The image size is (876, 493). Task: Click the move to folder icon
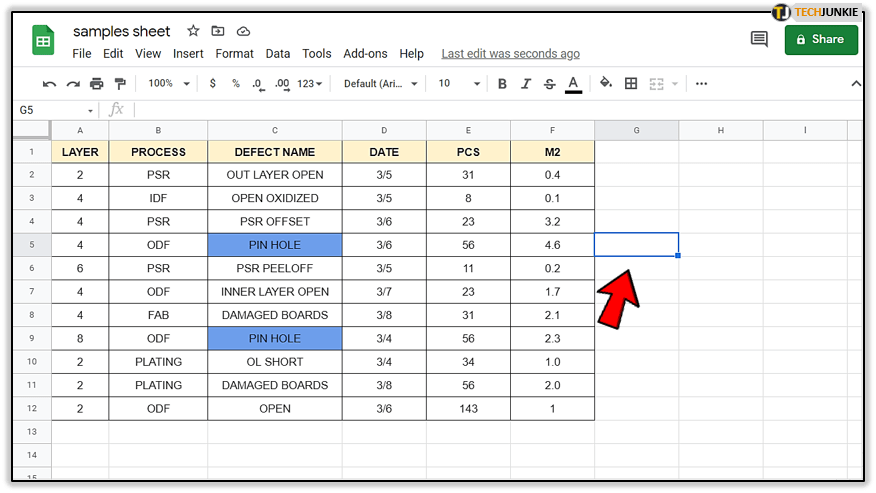click(x=219, y=32)
